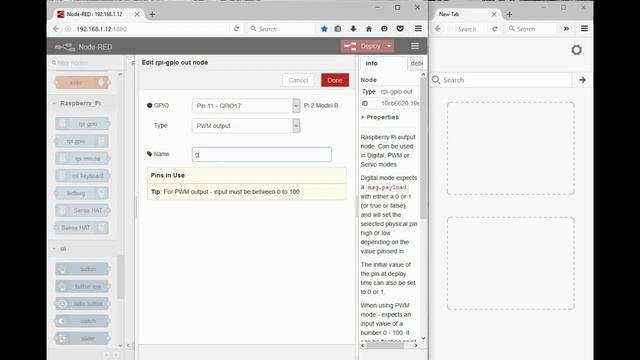Click the home icon in toolbar
The image size is (640, 360).
tap(369, 29)
